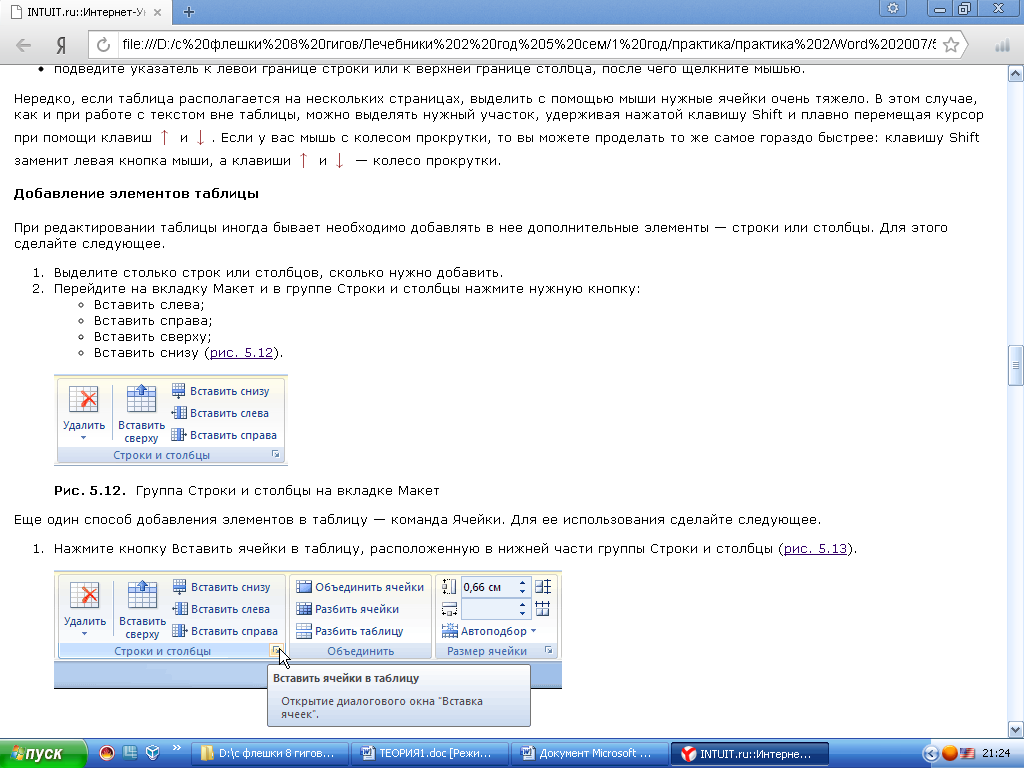Click the INTUIT.ru taskbar button
This screenshot has height=768, width=1024.
[x=750, y=754]
